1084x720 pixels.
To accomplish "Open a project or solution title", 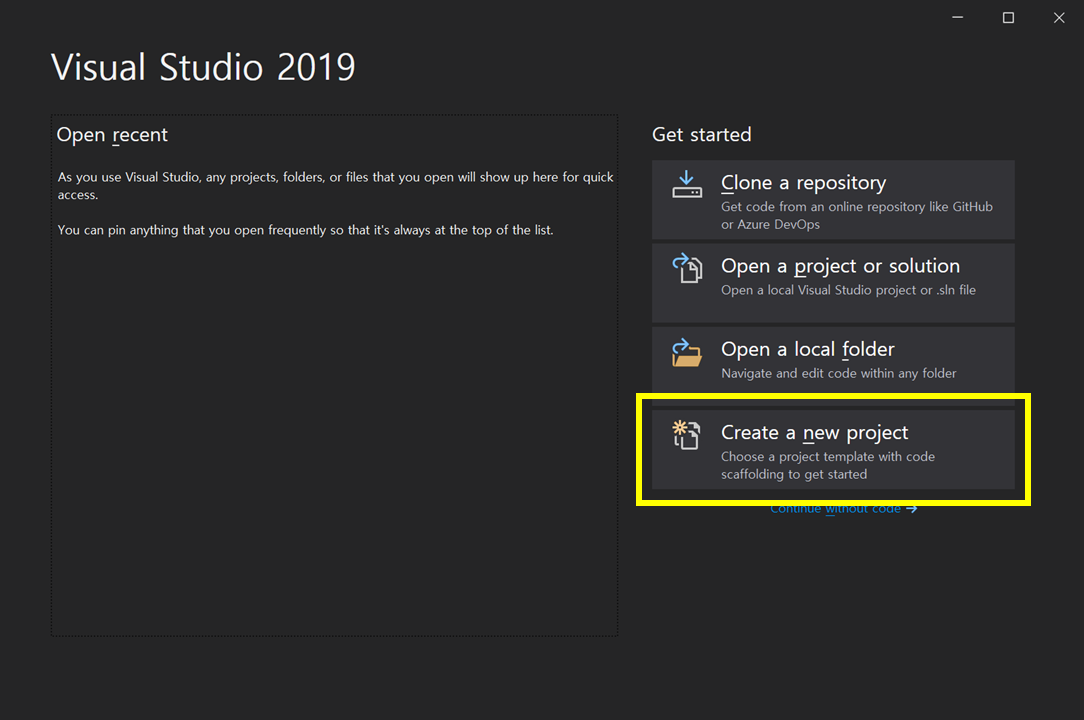I will [x=840, y=266].
